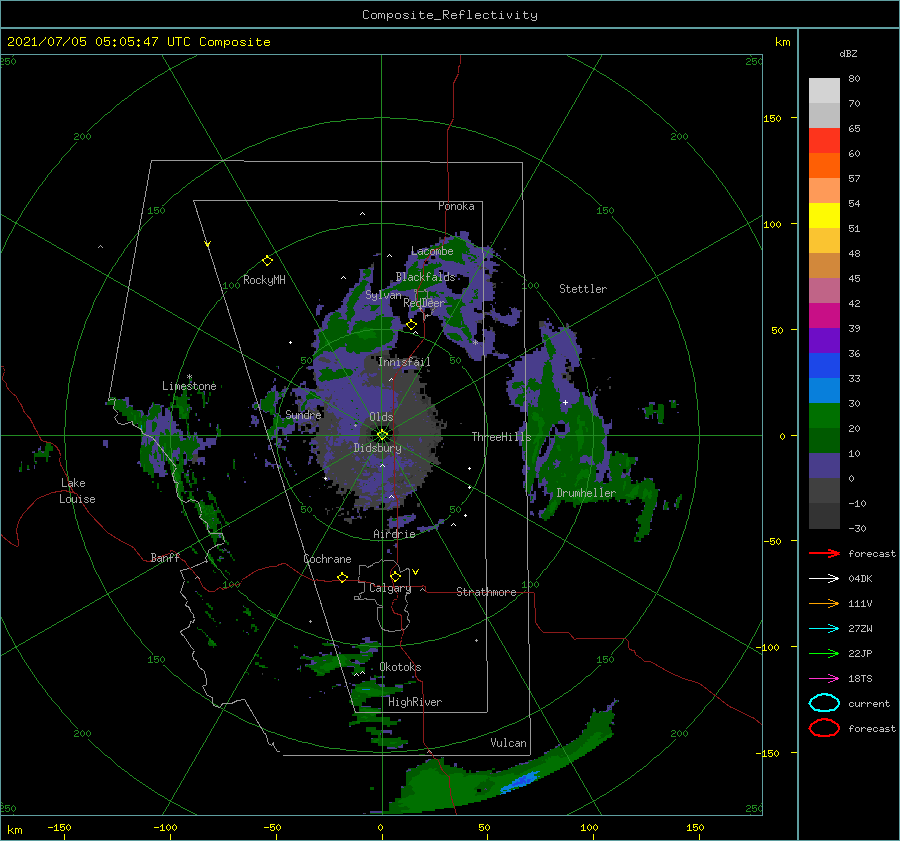Click the yellow diamond marker above RockyMH

click(267, 261)
